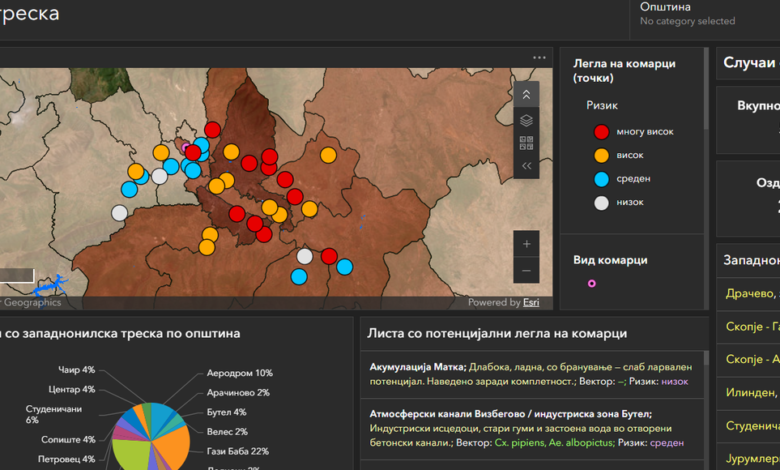Open the basemap gallery grid icon
Screen dimensions: 780x470
(526, 143)
